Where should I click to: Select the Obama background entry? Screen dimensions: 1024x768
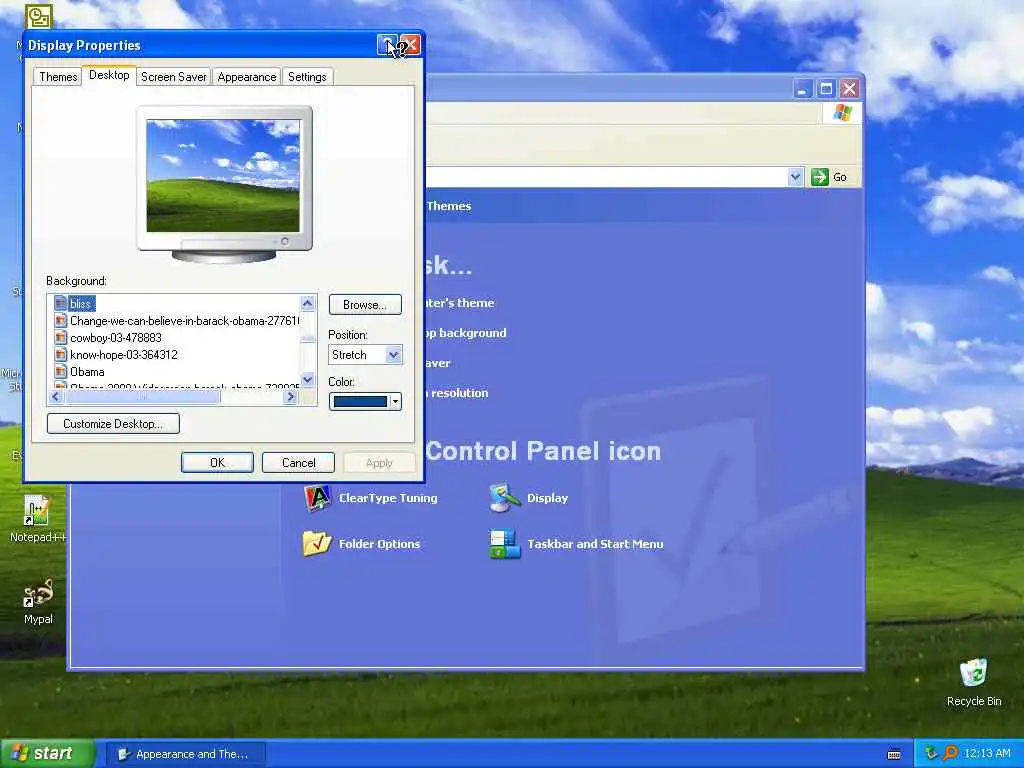(x=87, y=371)
